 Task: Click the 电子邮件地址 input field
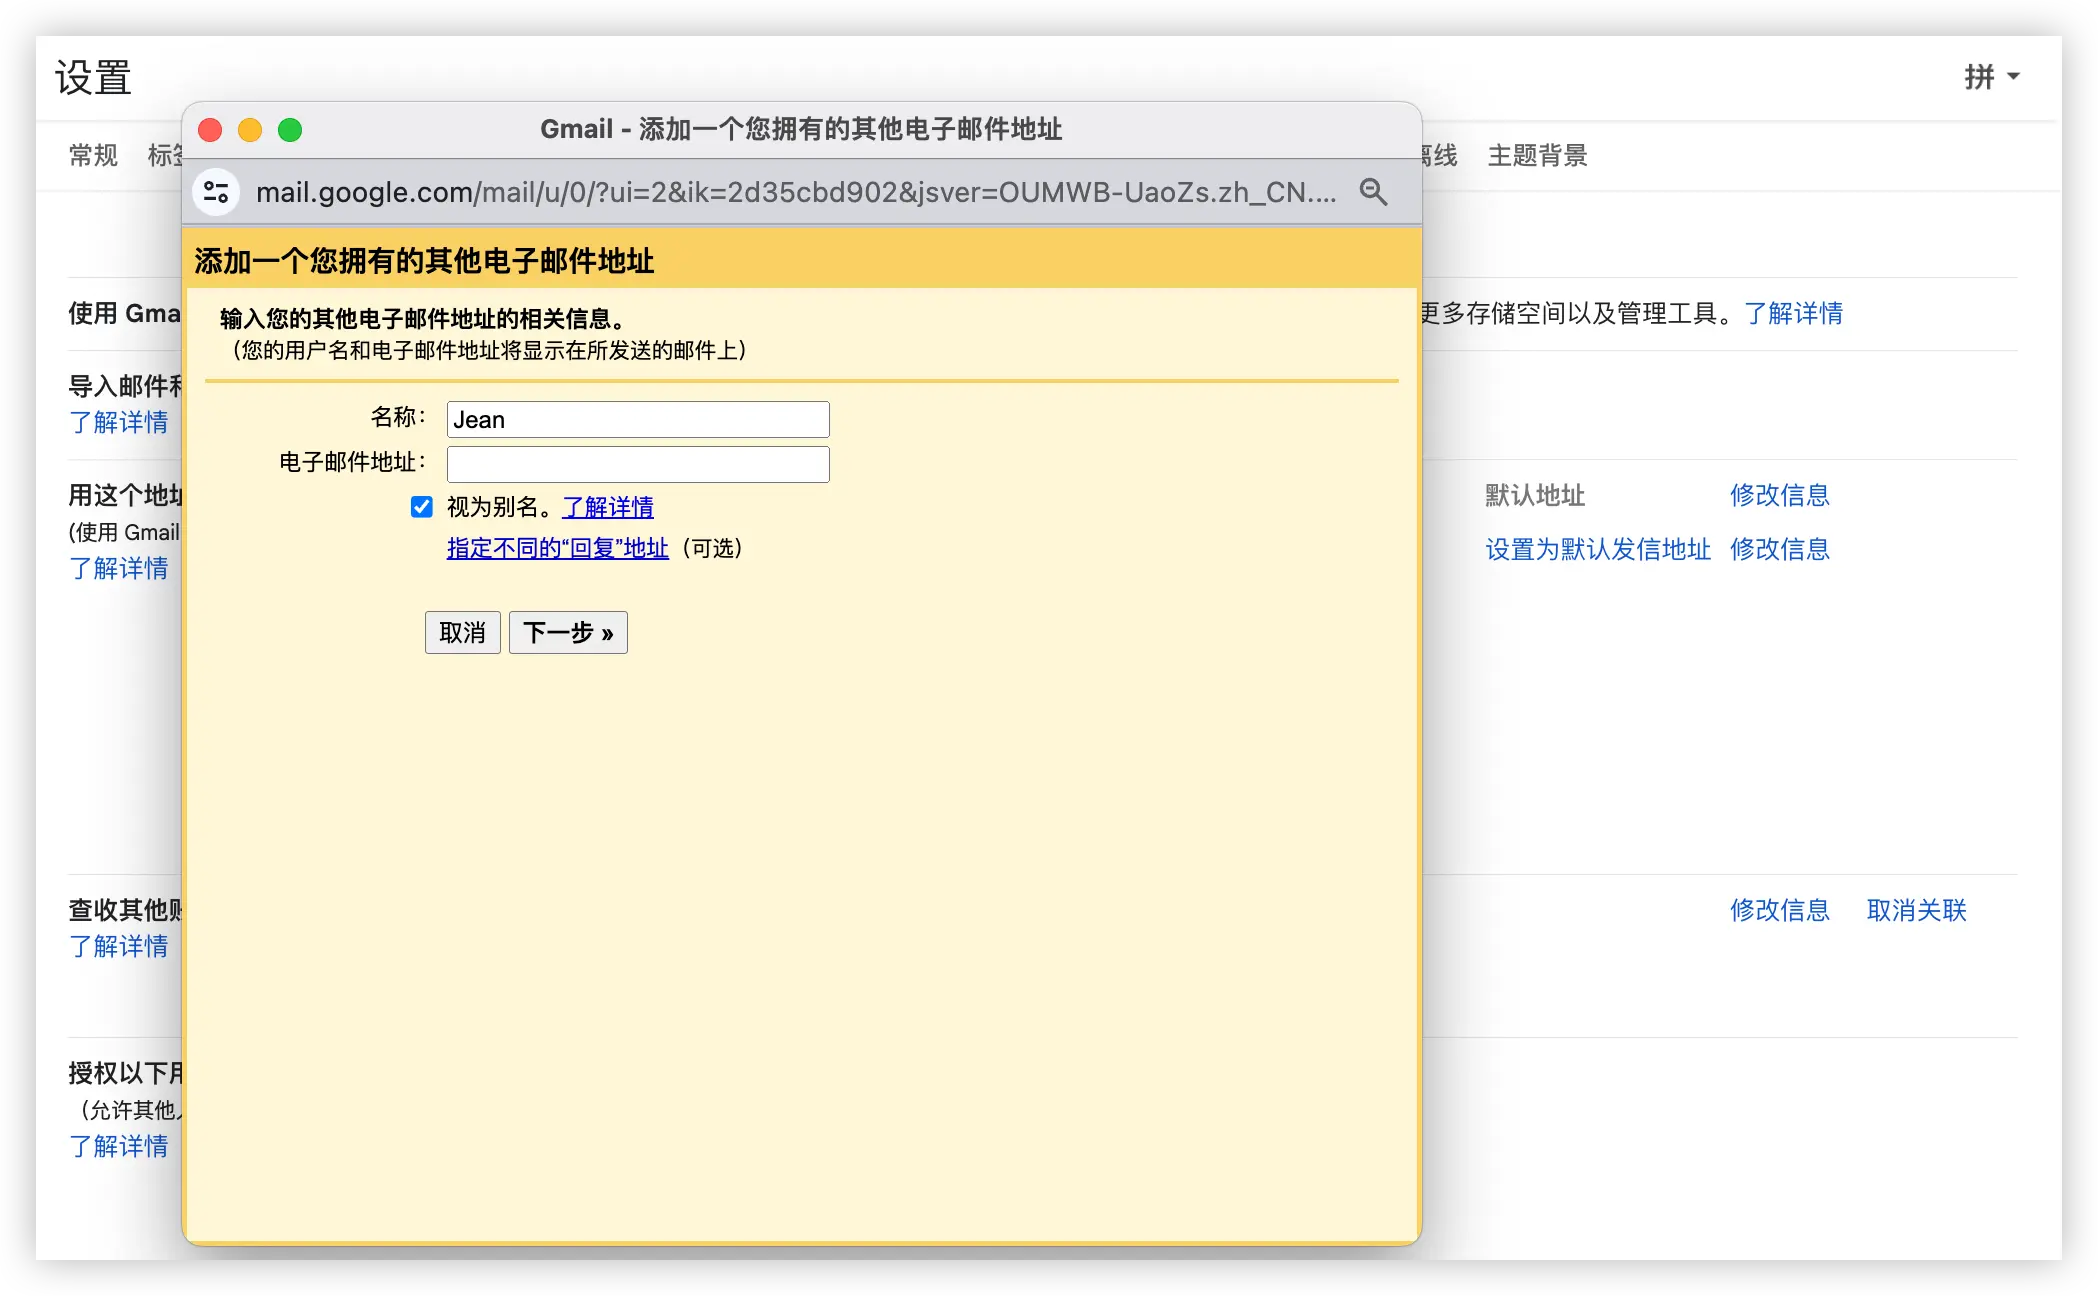(637, 461)
